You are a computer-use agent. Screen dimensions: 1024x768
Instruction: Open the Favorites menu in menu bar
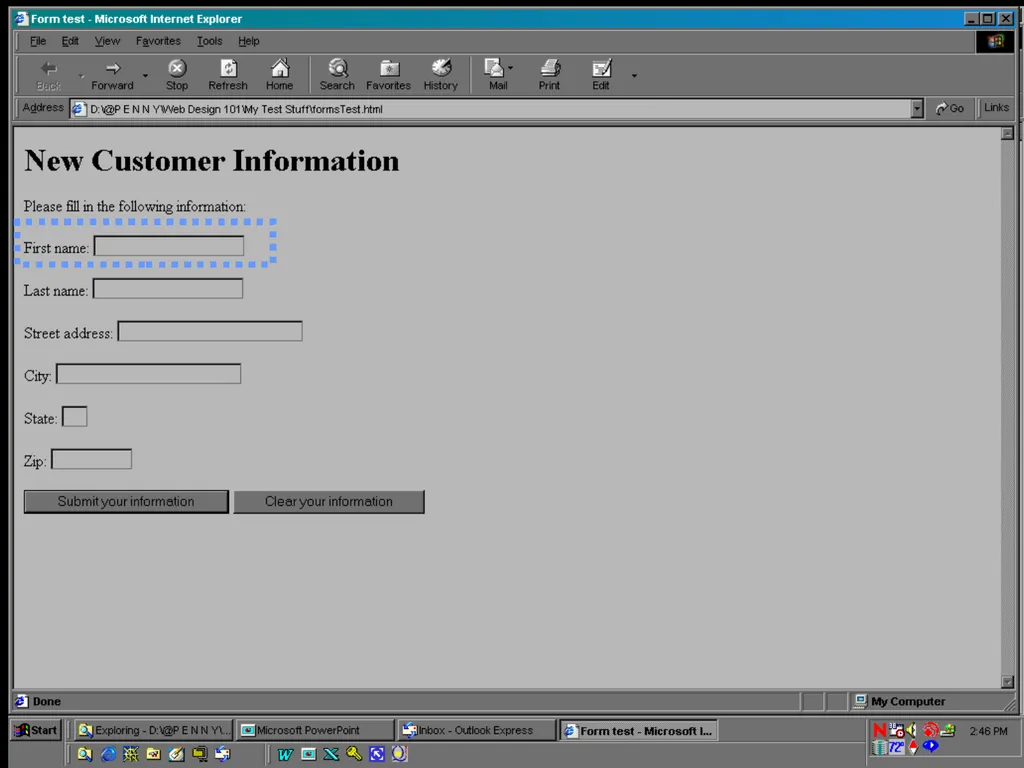(x=158, y=41)
